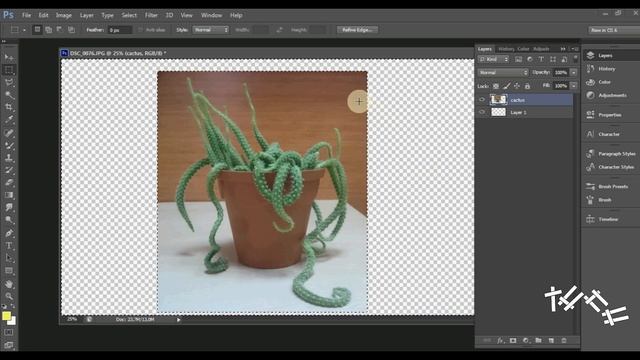Image resolution: width=640 pixels, height=360 pixels.
Task: Open the Image menu
Action: coord(64,15)
